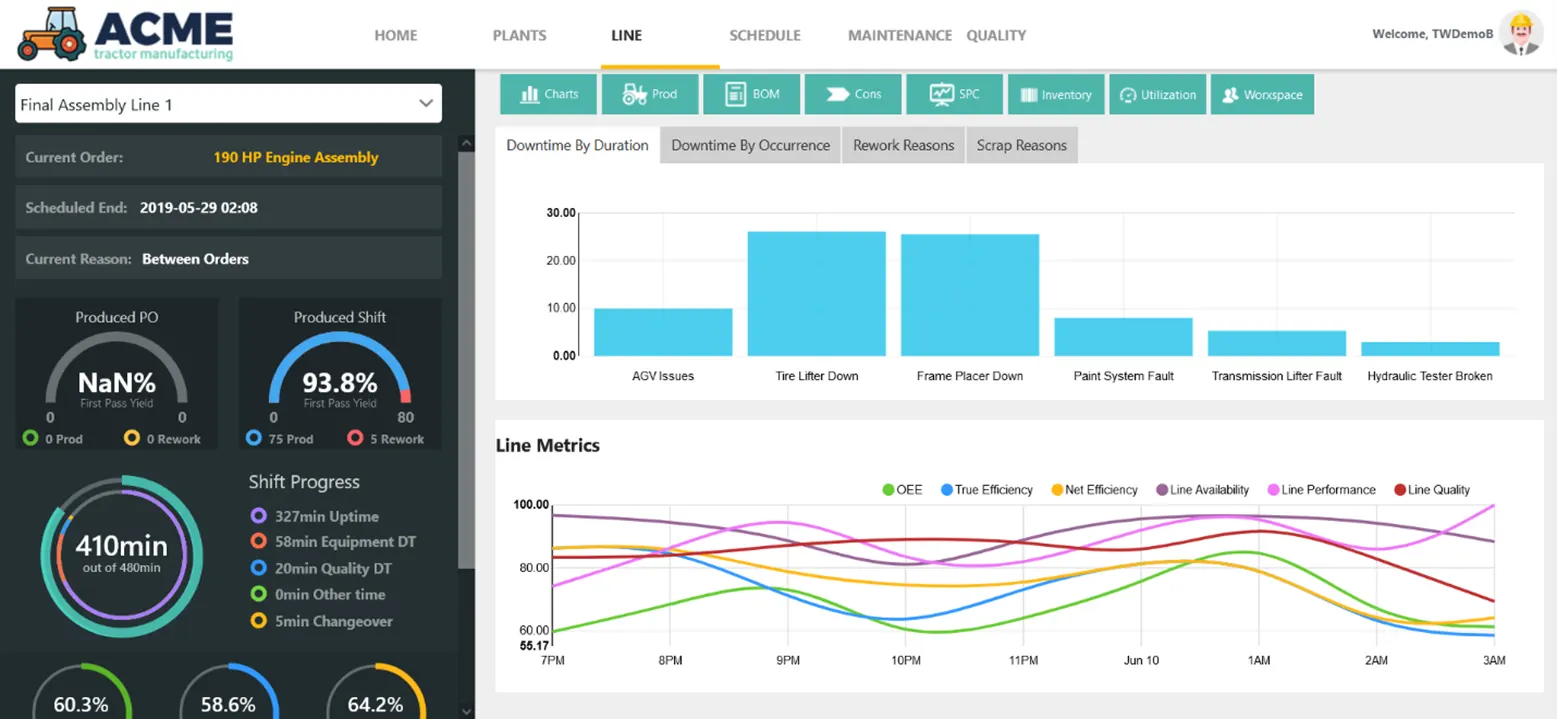This screenshot has width=1557, height=719.
Task: Toggle True Efficiency series in legend
Action: [x=986, y=490]
